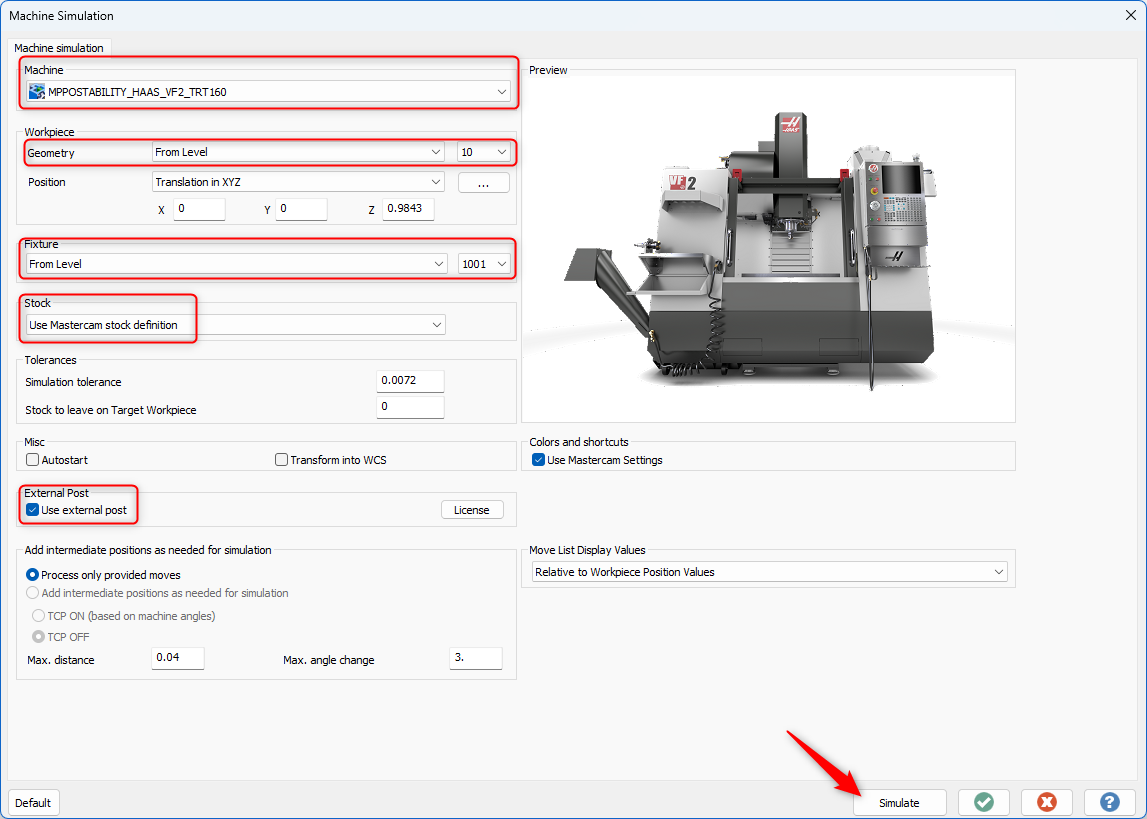Open the Stock definition dropdown
Image resolution: width=1147 pixels, height=819 pixels.
[x=236, y=325]
